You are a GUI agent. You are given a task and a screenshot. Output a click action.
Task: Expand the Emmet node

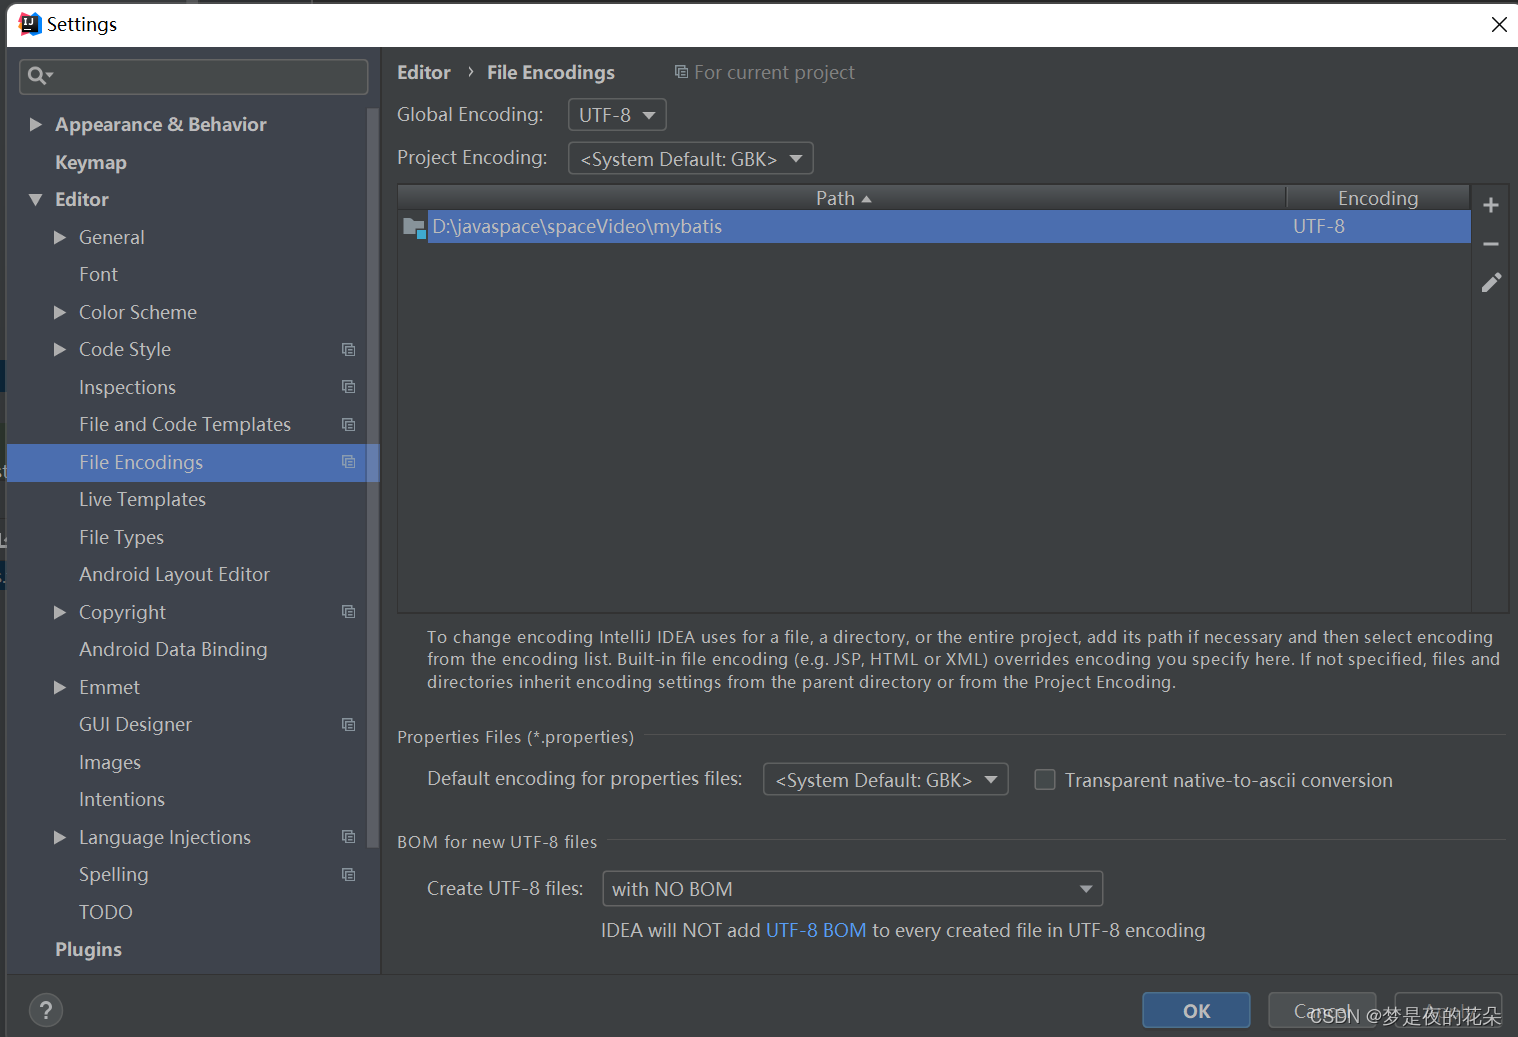[x=60, y=688]
